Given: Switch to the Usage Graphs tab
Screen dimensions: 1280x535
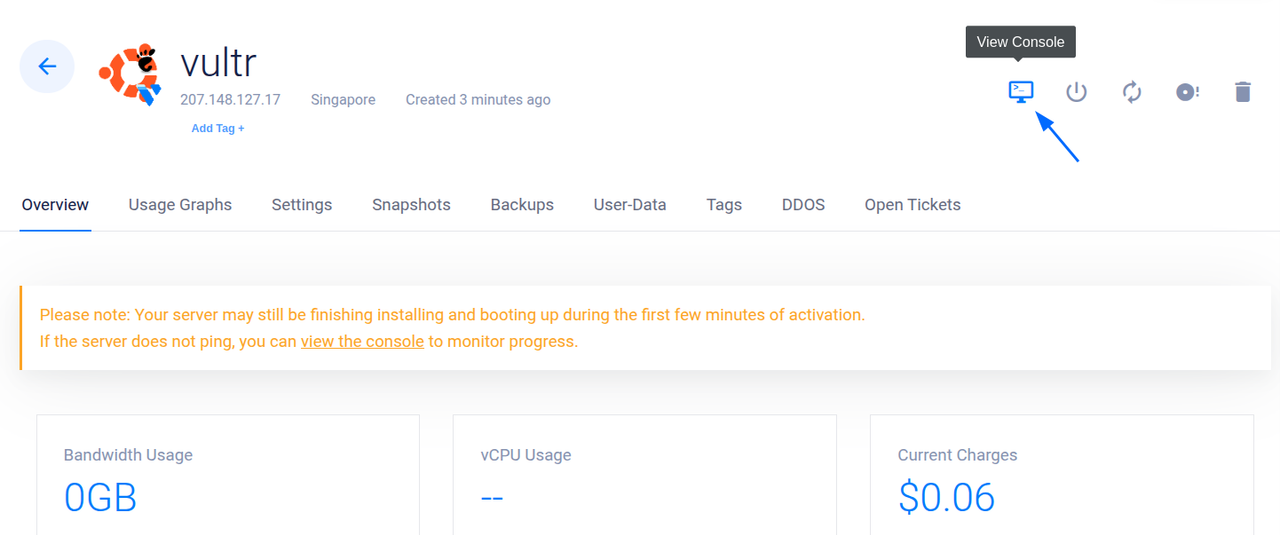Looking at the screenshot, I should (180, 205).
